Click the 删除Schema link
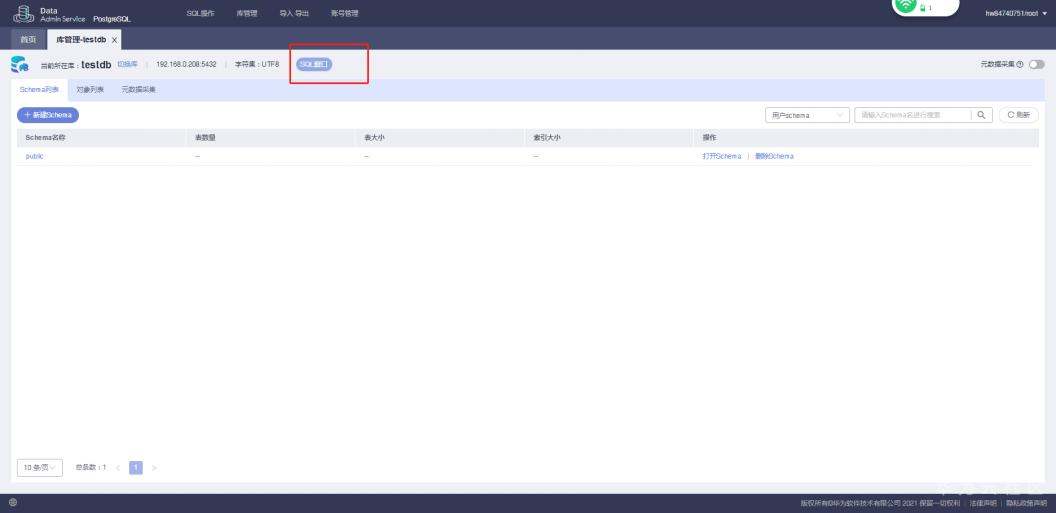The image size is (1056, 513). click(774, 156)
